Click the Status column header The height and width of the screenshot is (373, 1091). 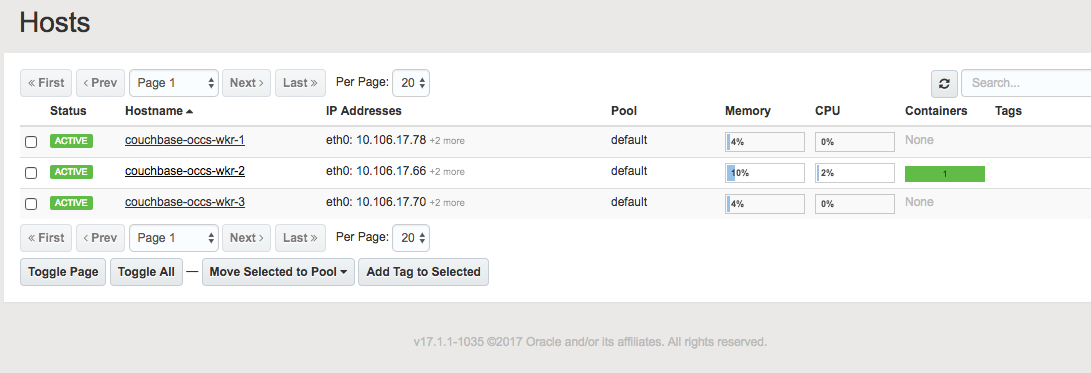[68, 111]
